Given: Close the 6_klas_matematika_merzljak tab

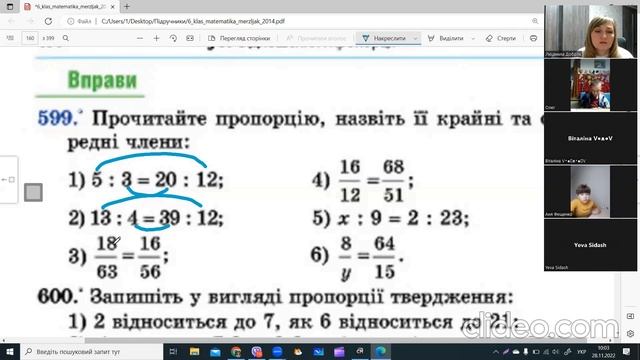Looking at the screenshot, I should tap(113, 7).
